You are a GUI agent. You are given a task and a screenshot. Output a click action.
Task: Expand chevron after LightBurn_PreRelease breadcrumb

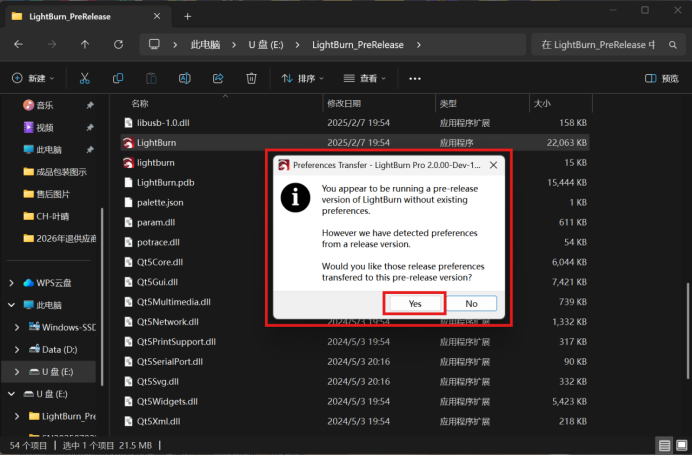[418, 45]
